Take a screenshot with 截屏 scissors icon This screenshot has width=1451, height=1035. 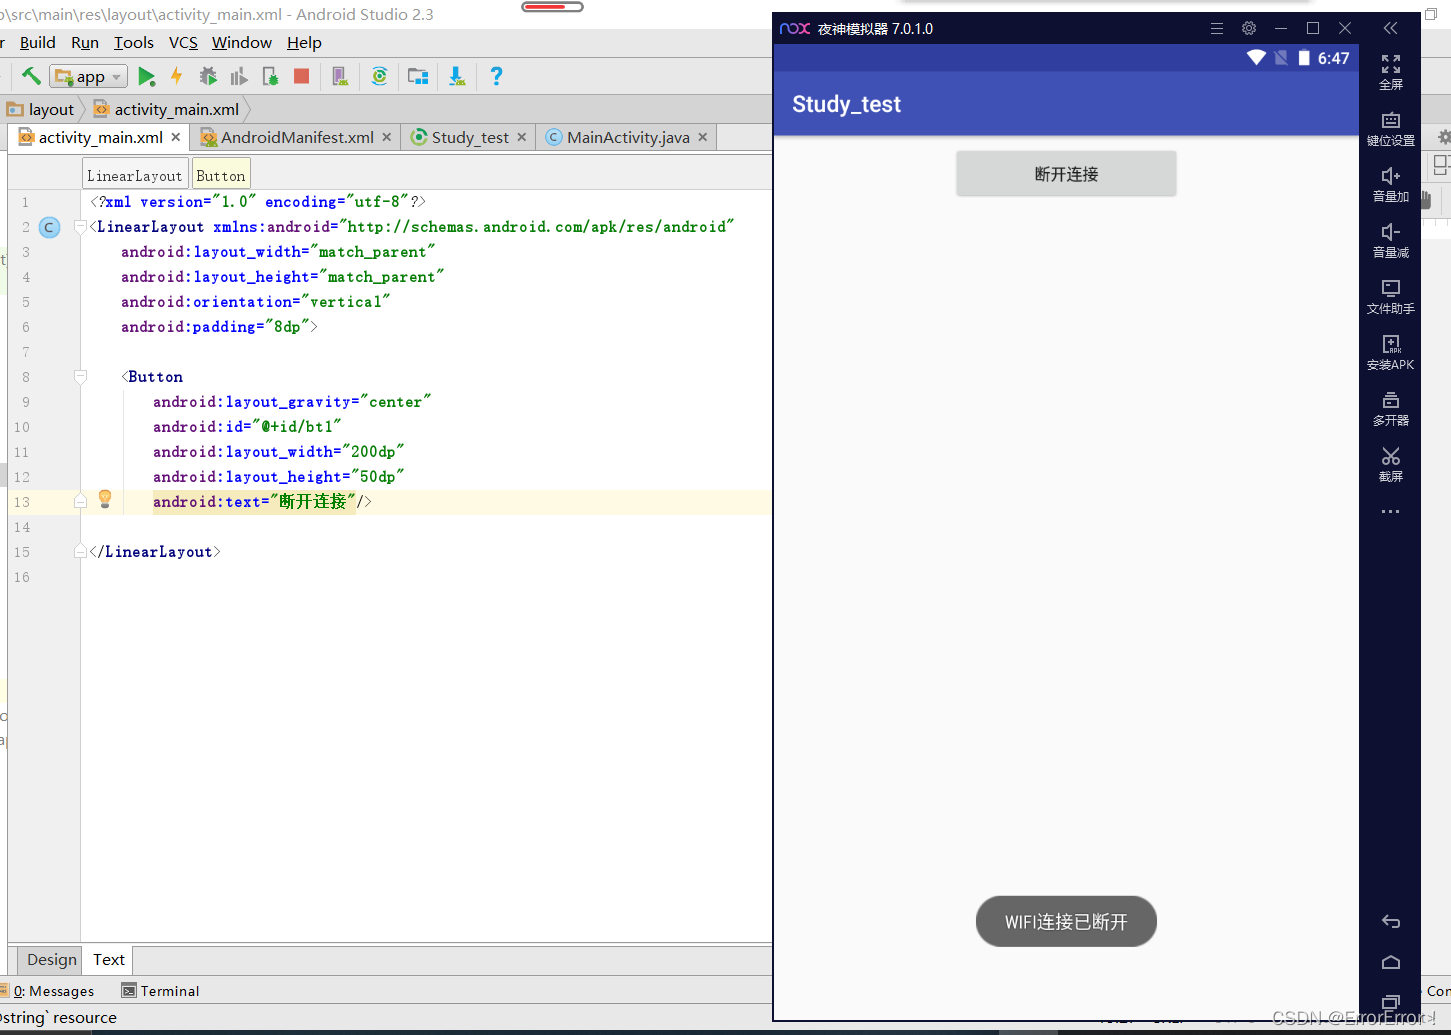(x=1391, y=465)
